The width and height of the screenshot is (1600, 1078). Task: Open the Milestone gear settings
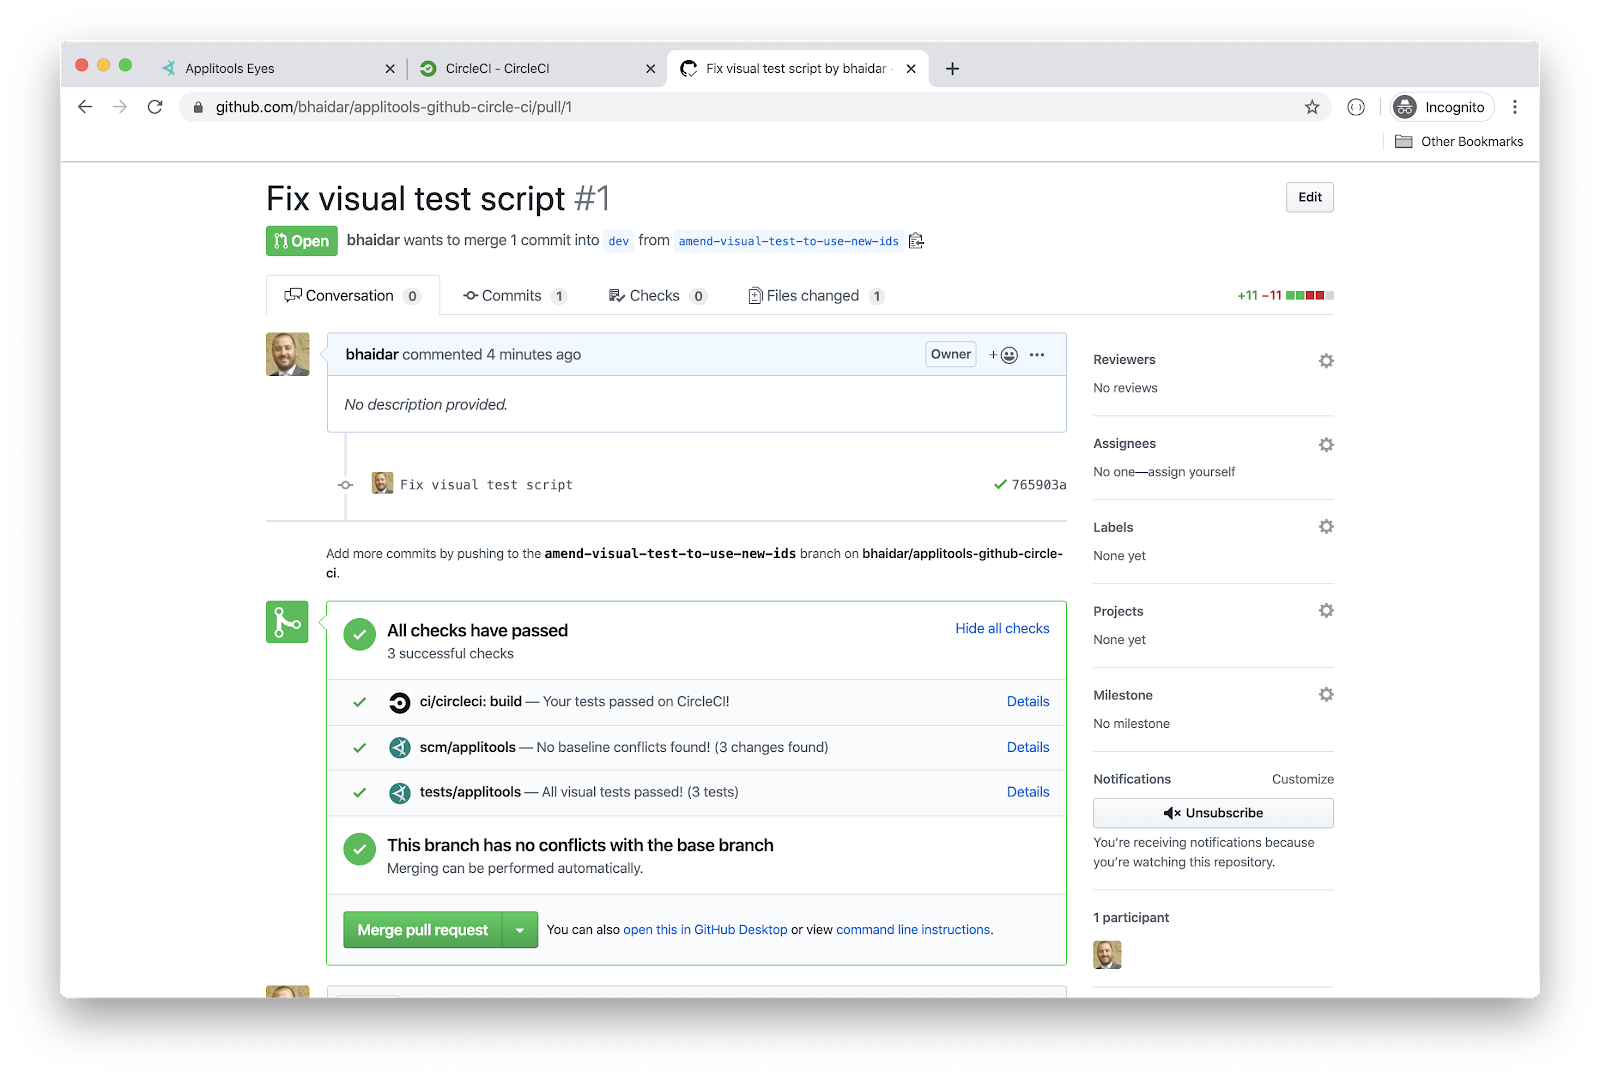pos(1326,695)
